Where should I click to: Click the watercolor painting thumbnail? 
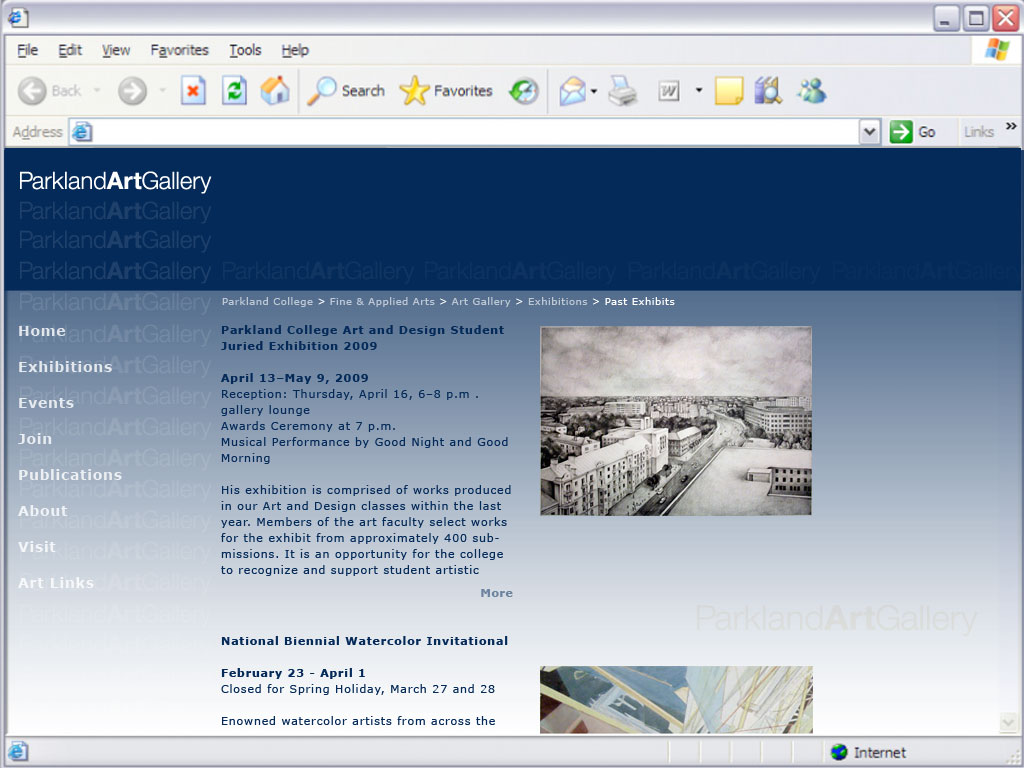[x=676, y=699]
